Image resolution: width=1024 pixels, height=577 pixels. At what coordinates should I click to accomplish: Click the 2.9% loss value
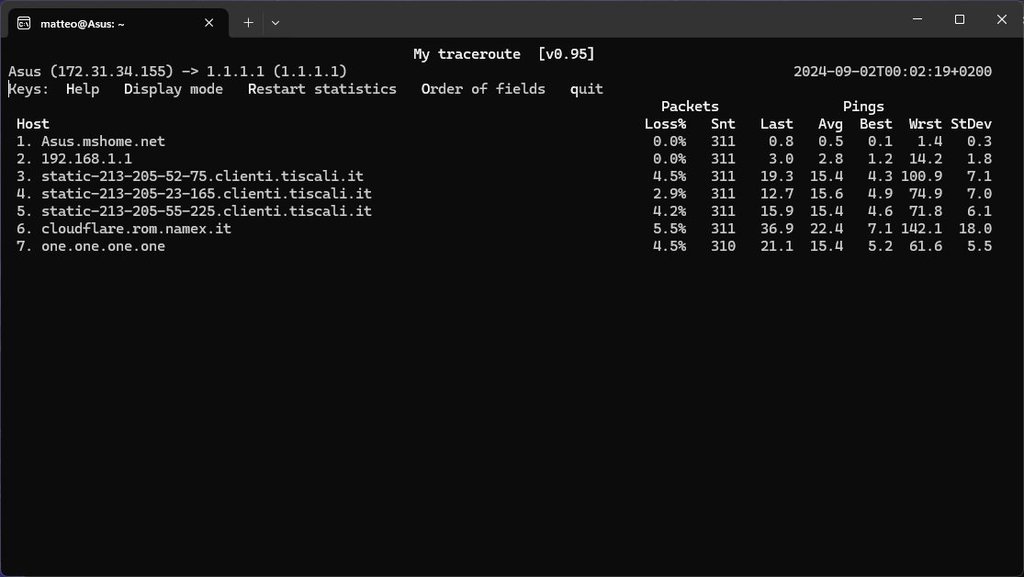669,194
